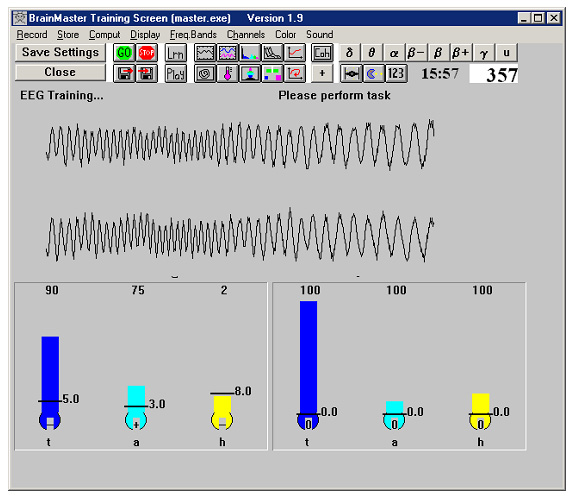Click the cyan bulb with plus sign

[x=136, y=422]
